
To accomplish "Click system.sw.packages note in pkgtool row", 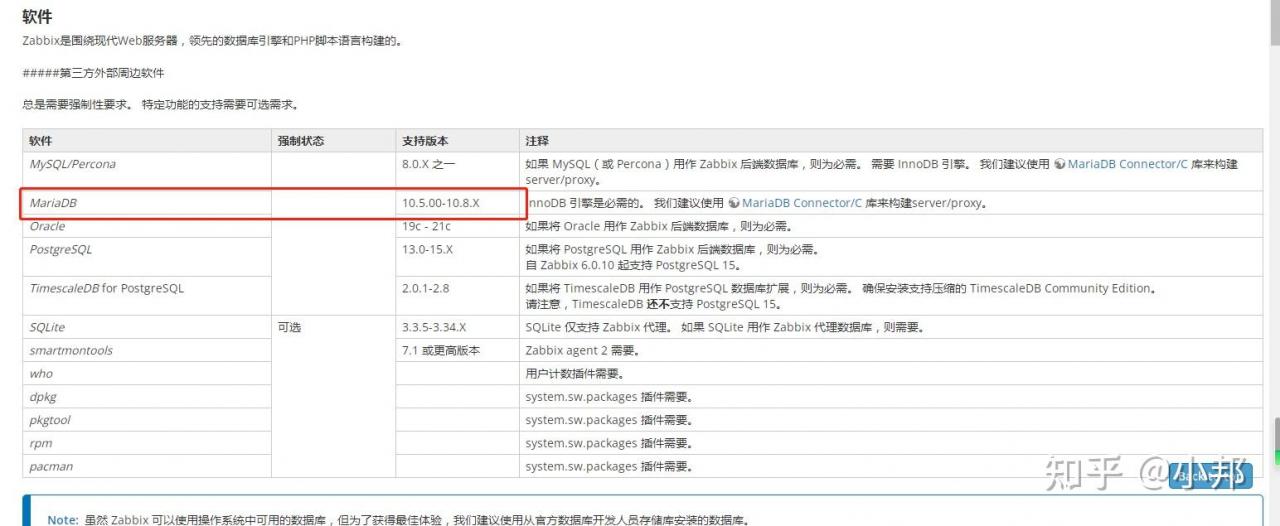I will pyautogui.click(x=608, y=420).
